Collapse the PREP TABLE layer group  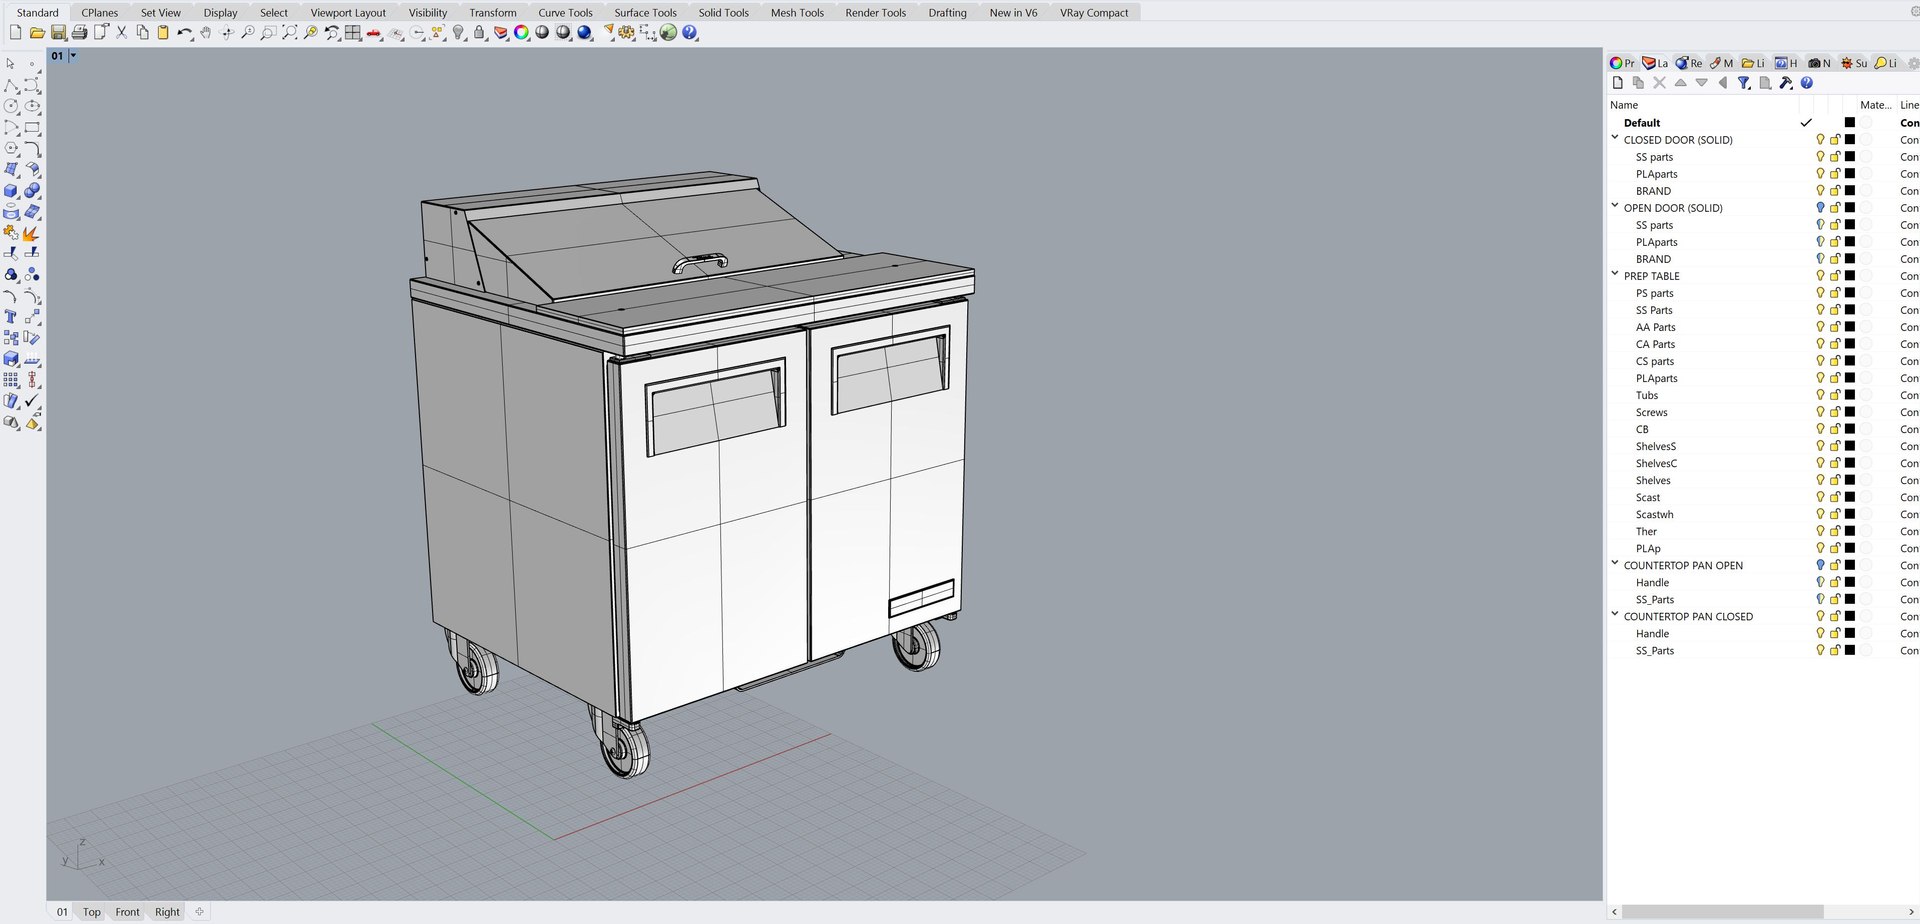pyautogui.click(x=1615, y=274)
